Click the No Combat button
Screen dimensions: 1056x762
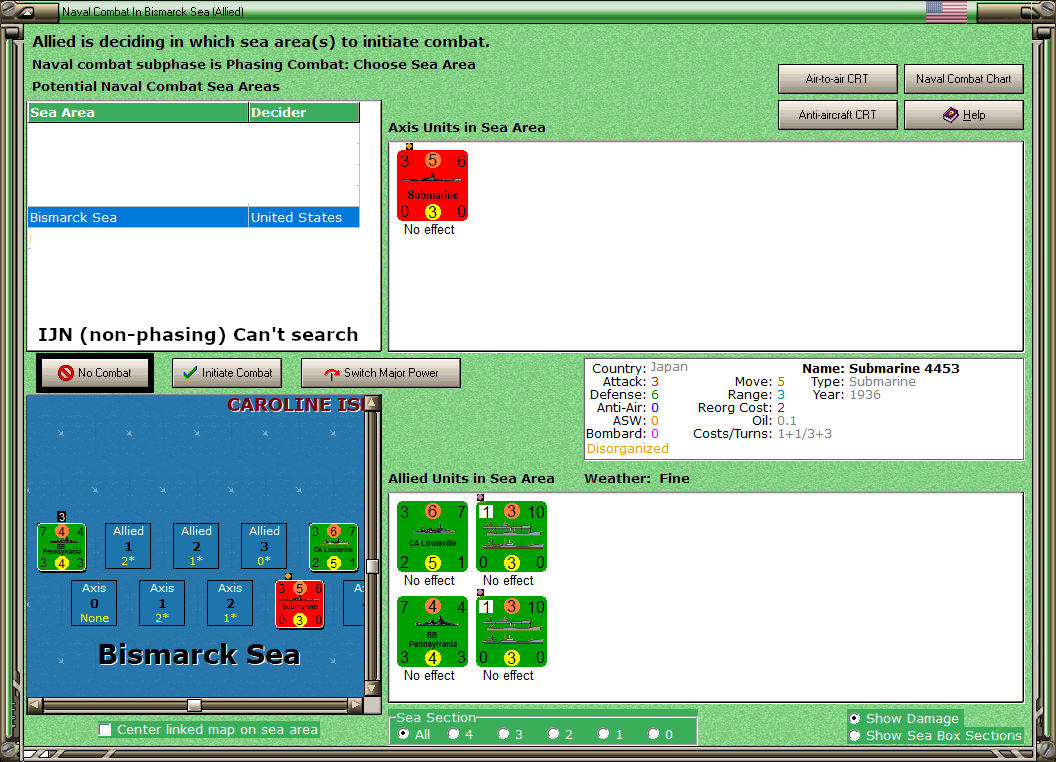(95, 373)
